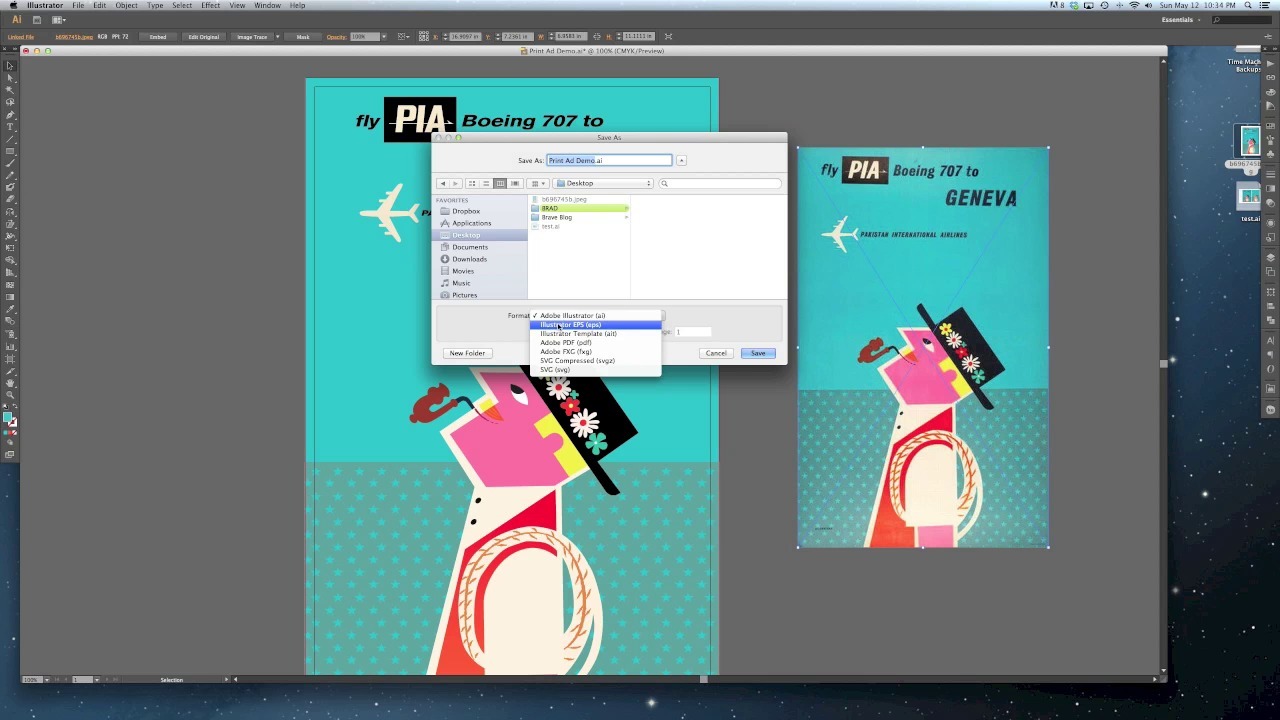This screenshot has height=720, width=1280.
Task: Choose Adobe PDF (pdf) from the format list
Action: [x=566, y=343]
